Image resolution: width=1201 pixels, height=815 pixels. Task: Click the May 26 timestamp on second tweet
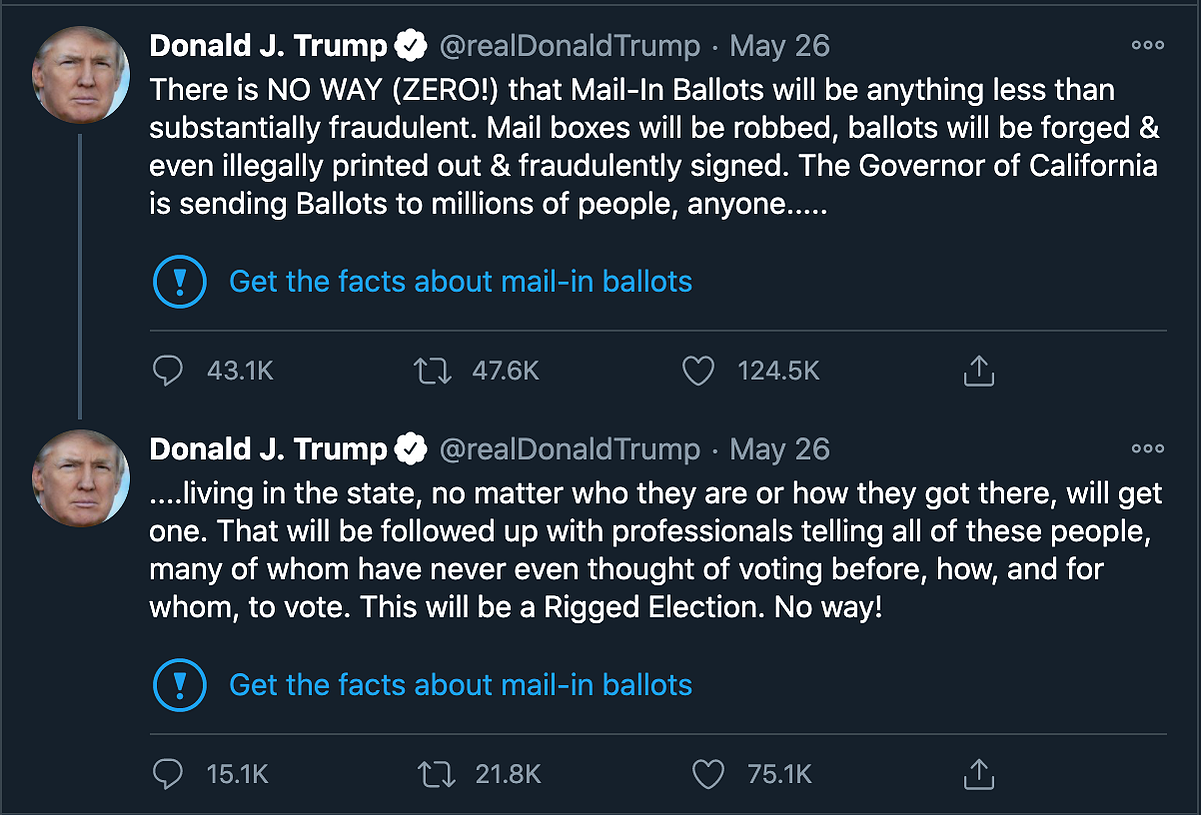pyautogui.click(x=780, y=450)
